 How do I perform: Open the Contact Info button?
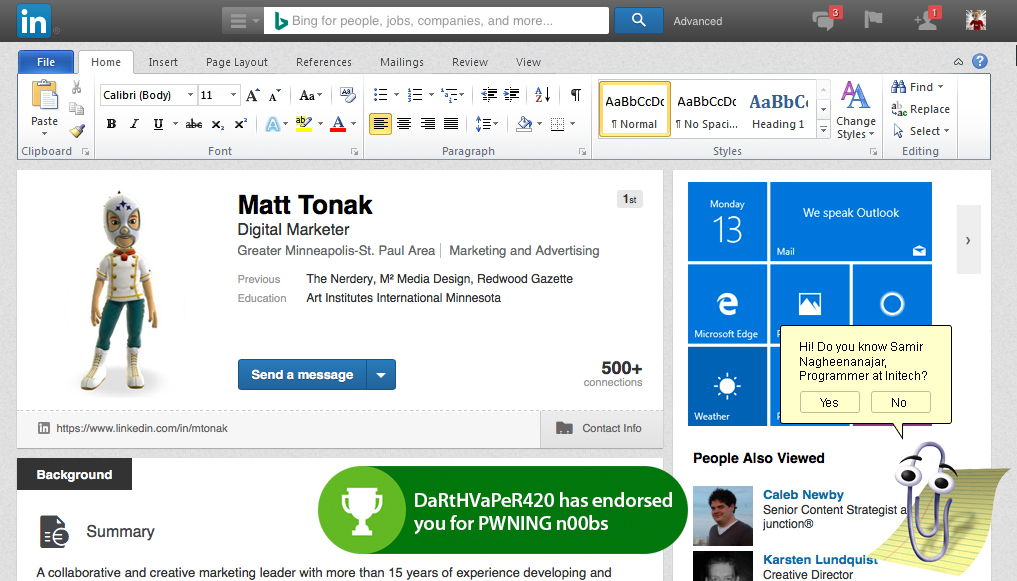point(601,429)
